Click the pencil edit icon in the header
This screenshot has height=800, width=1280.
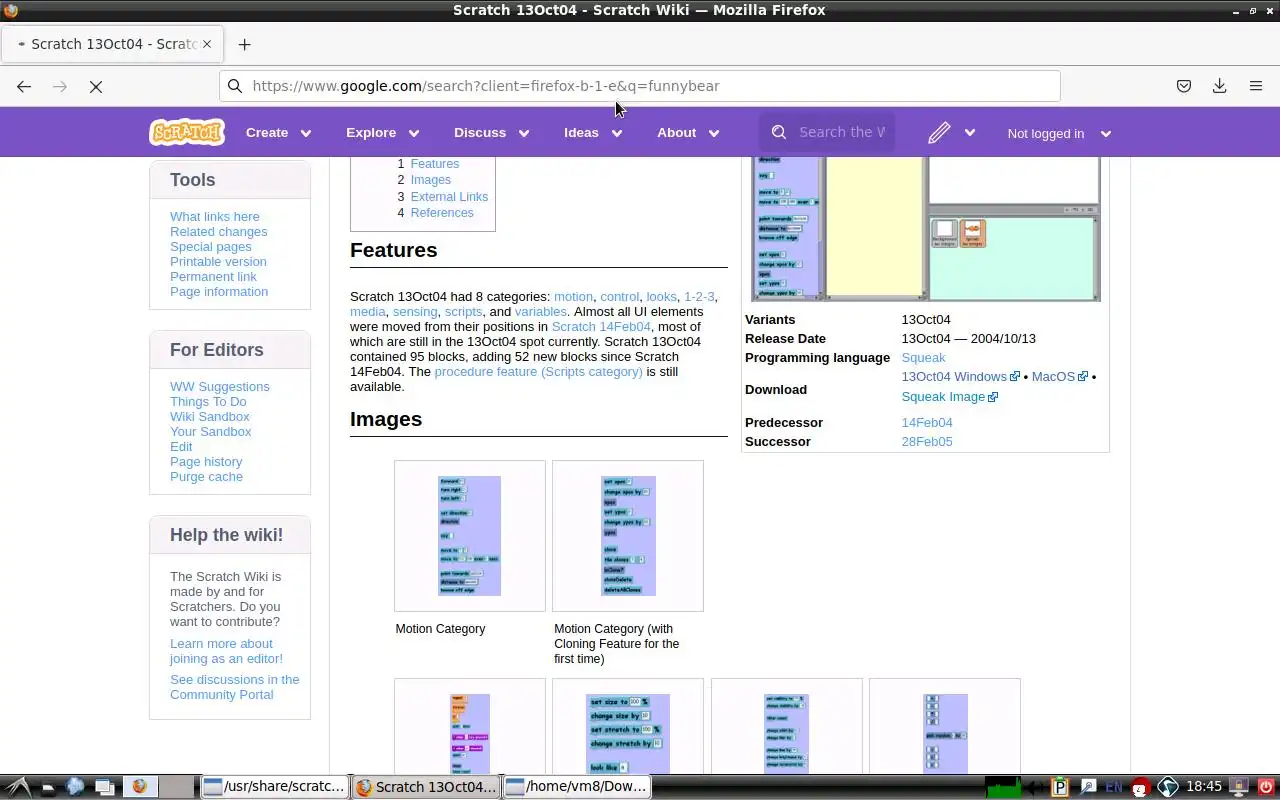point(938,133)
